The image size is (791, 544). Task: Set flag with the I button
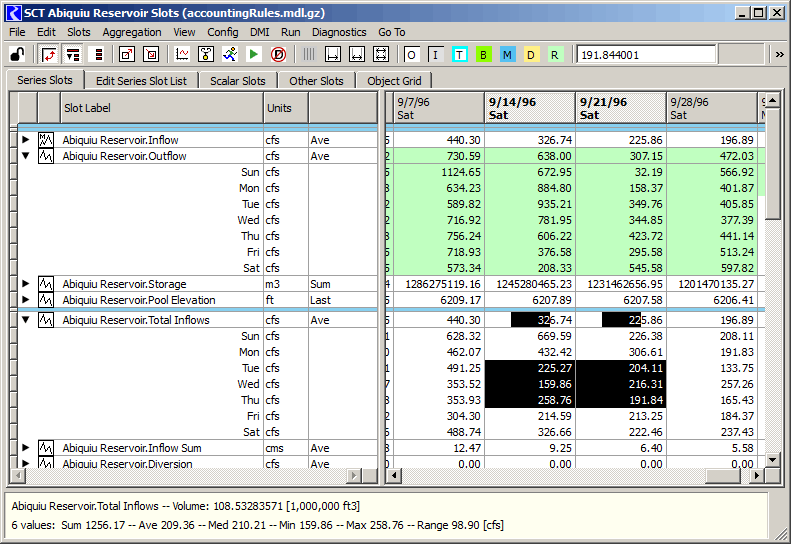(435, 55)
